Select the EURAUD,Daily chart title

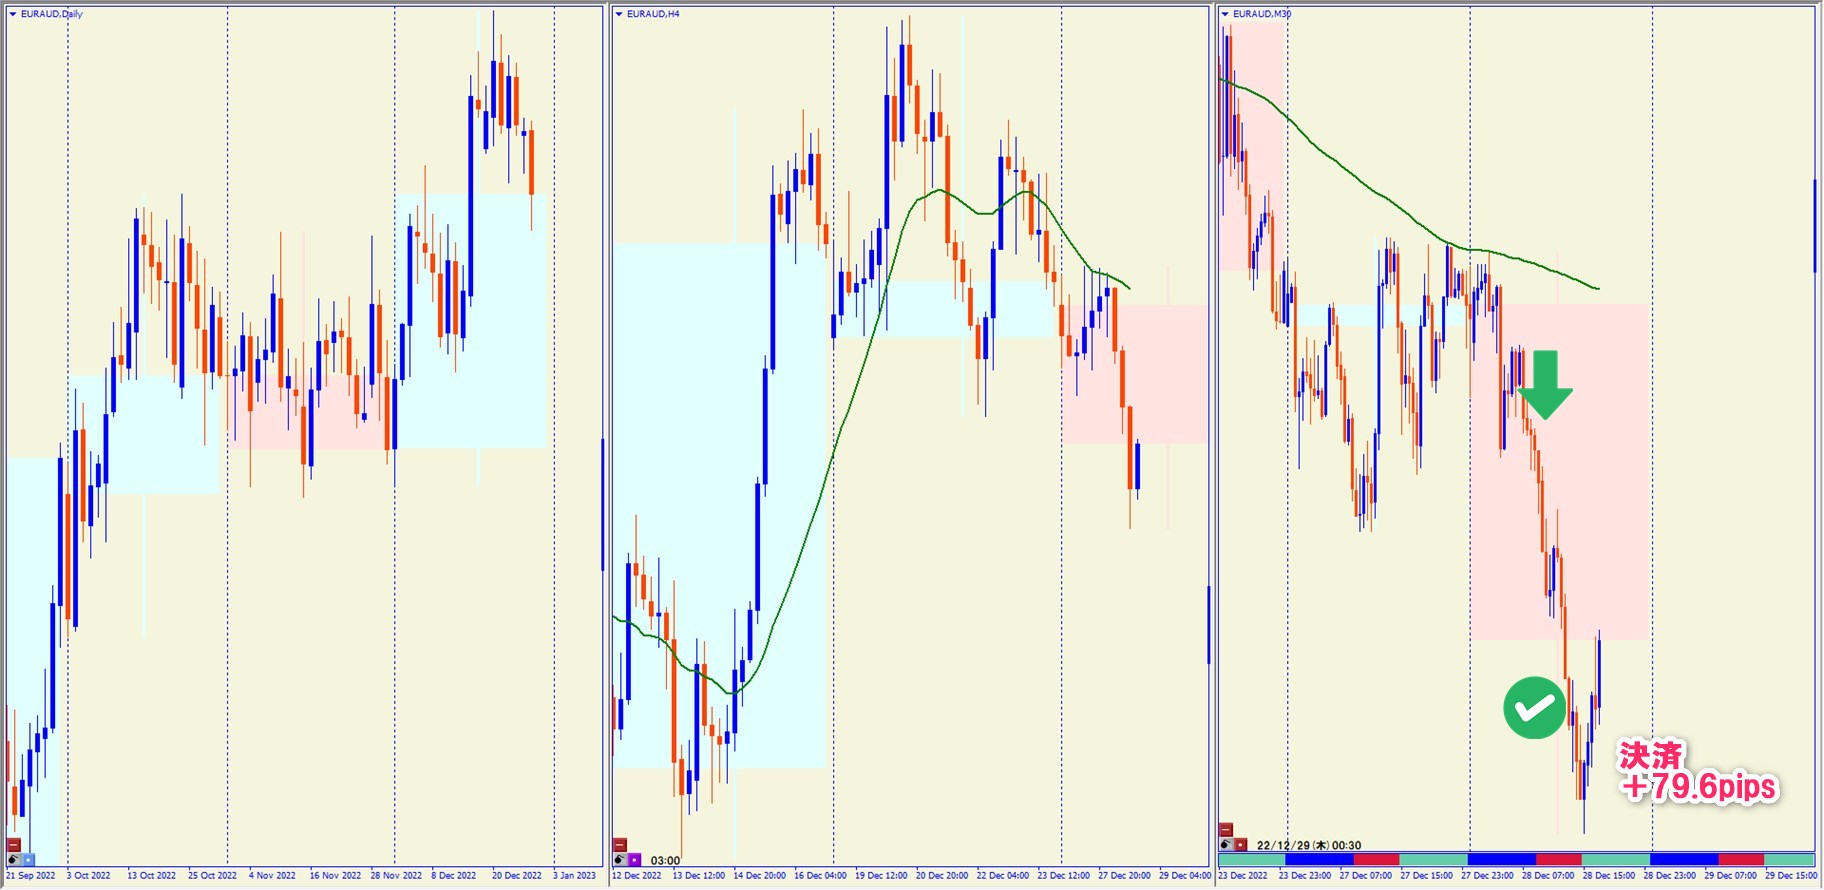[52, 14]
